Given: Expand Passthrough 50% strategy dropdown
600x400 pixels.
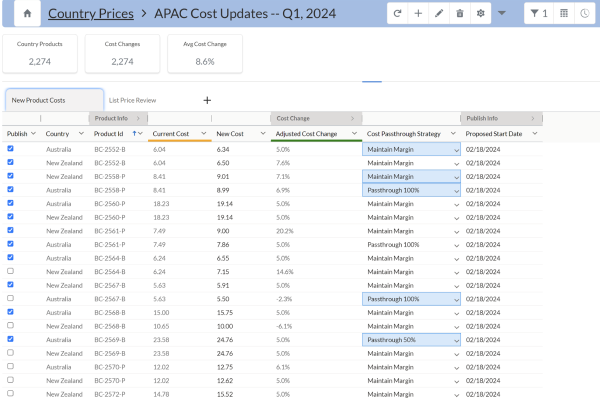Looking at the screenshot, I should click(456, 339).
